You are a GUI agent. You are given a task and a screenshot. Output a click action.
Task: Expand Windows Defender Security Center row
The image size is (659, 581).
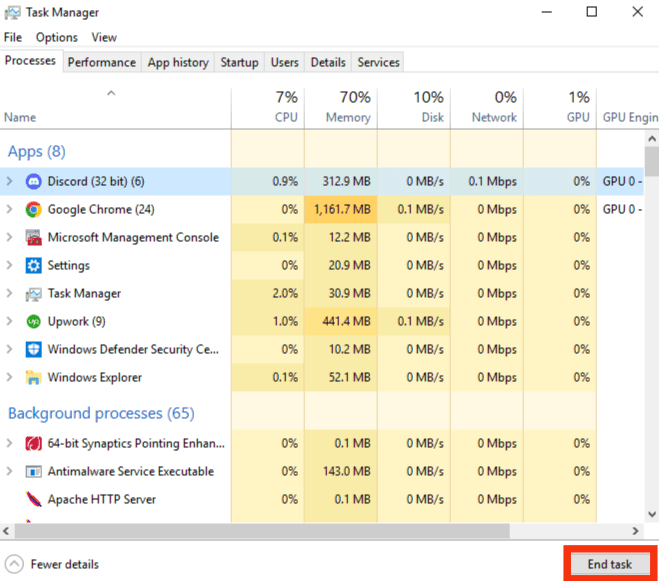tap(9, 349)
